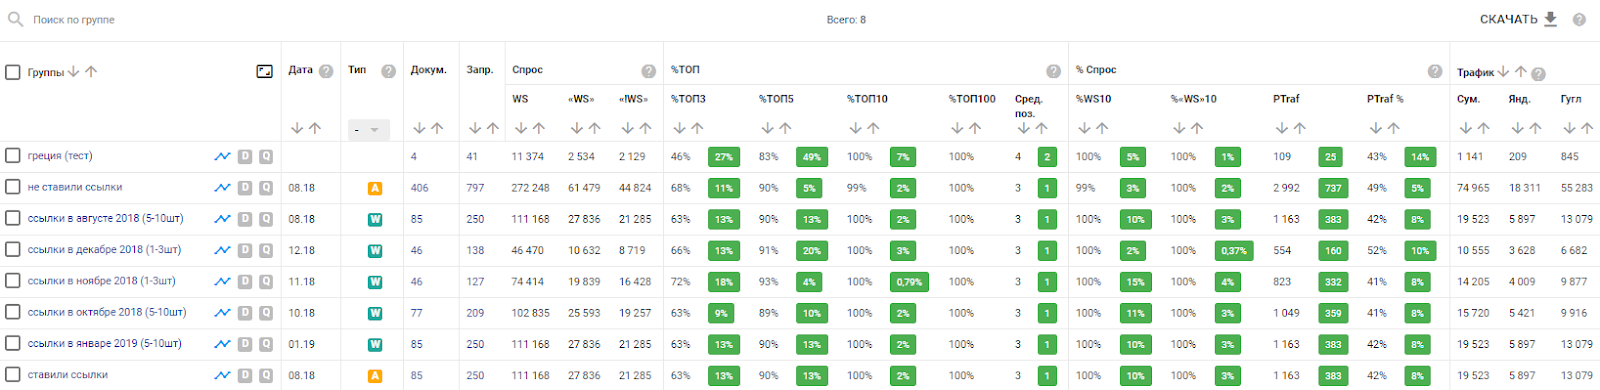Viewport: 1600px width, 390px height.
Task: Check ссылки в ноябре 2018 row box
Action: pyautogui.click(x=13, y=281)
